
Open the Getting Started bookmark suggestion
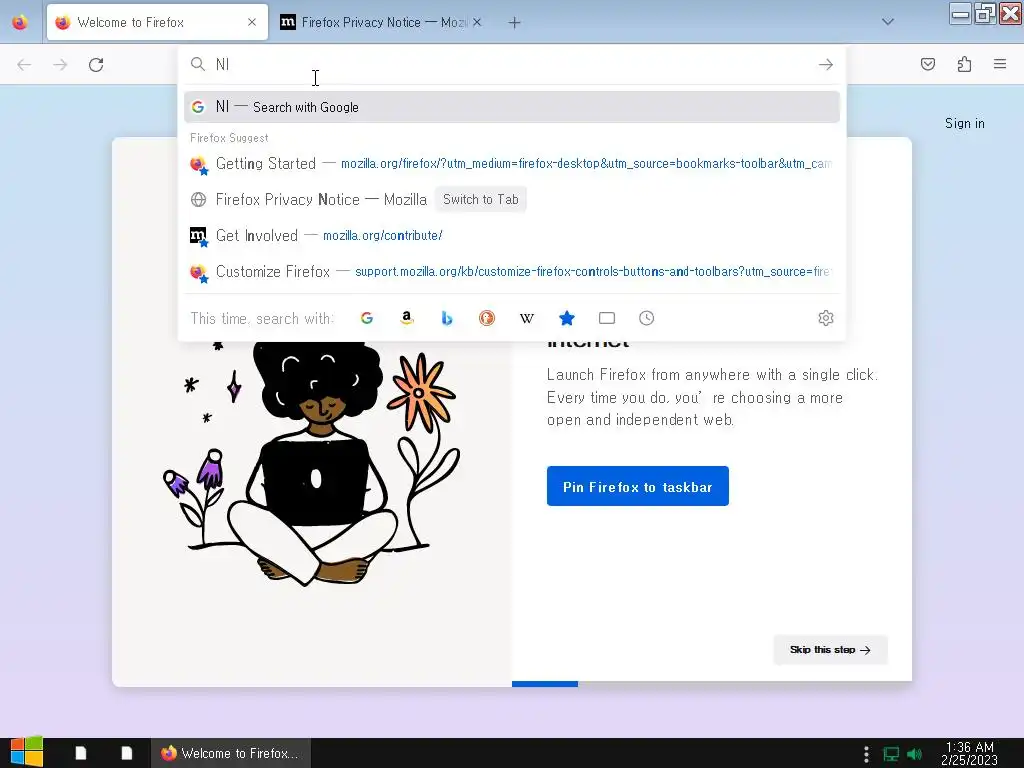[512, 163]
